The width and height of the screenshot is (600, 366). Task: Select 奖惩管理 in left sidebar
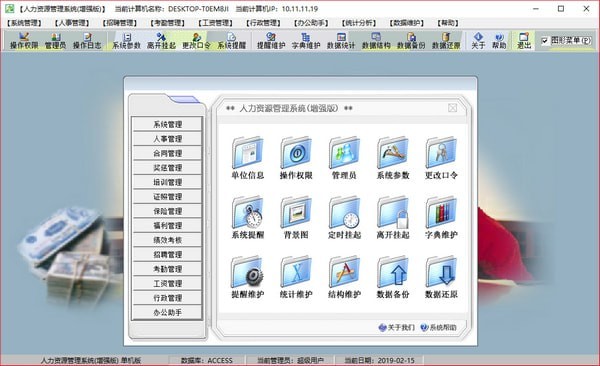click(167, 168)
